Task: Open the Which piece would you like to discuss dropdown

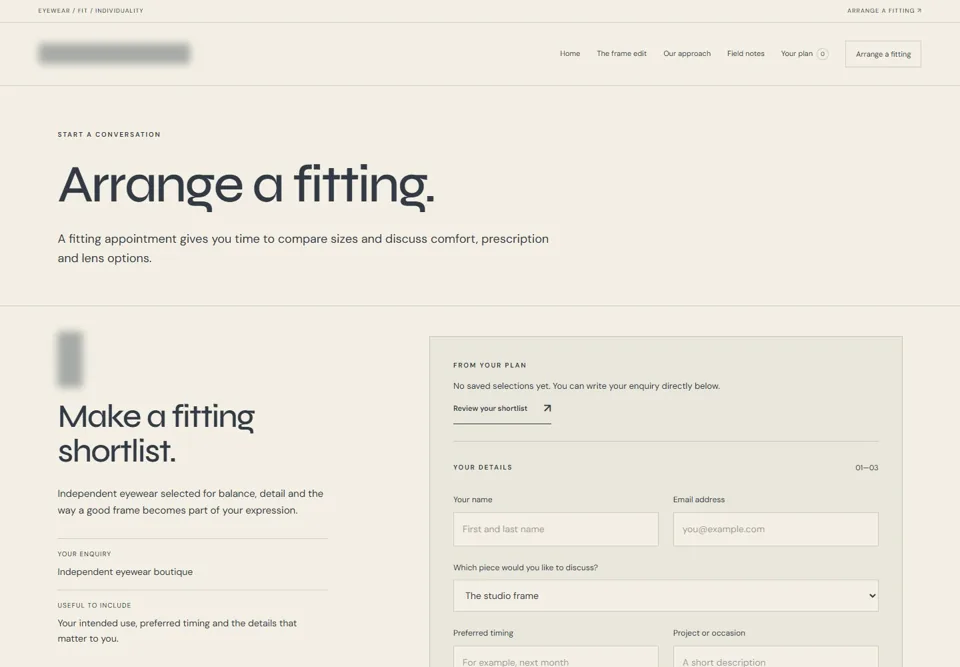Action: [x=666, y=595]
